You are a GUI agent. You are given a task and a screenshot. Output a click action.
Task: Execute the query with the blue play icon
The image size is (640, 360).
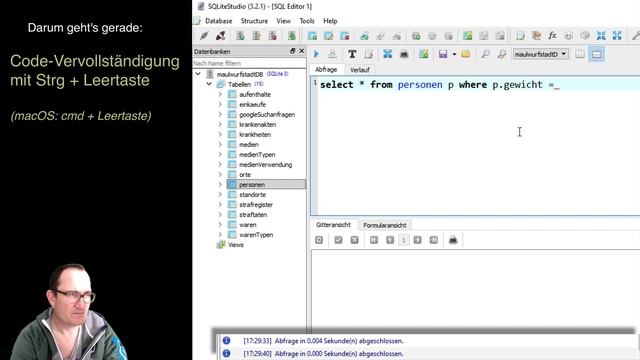pos(316,54)
